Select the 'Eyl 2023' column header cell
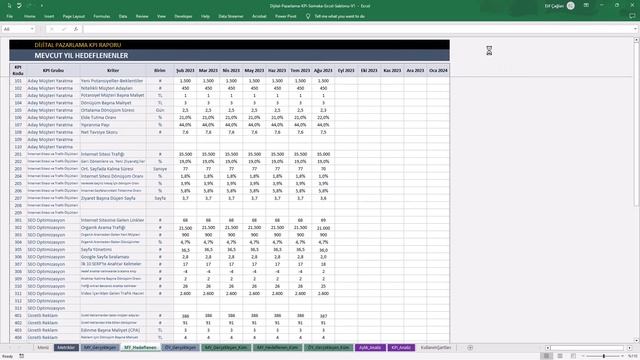Viewport: 640px width, 360px height. (x=346, y=70)
